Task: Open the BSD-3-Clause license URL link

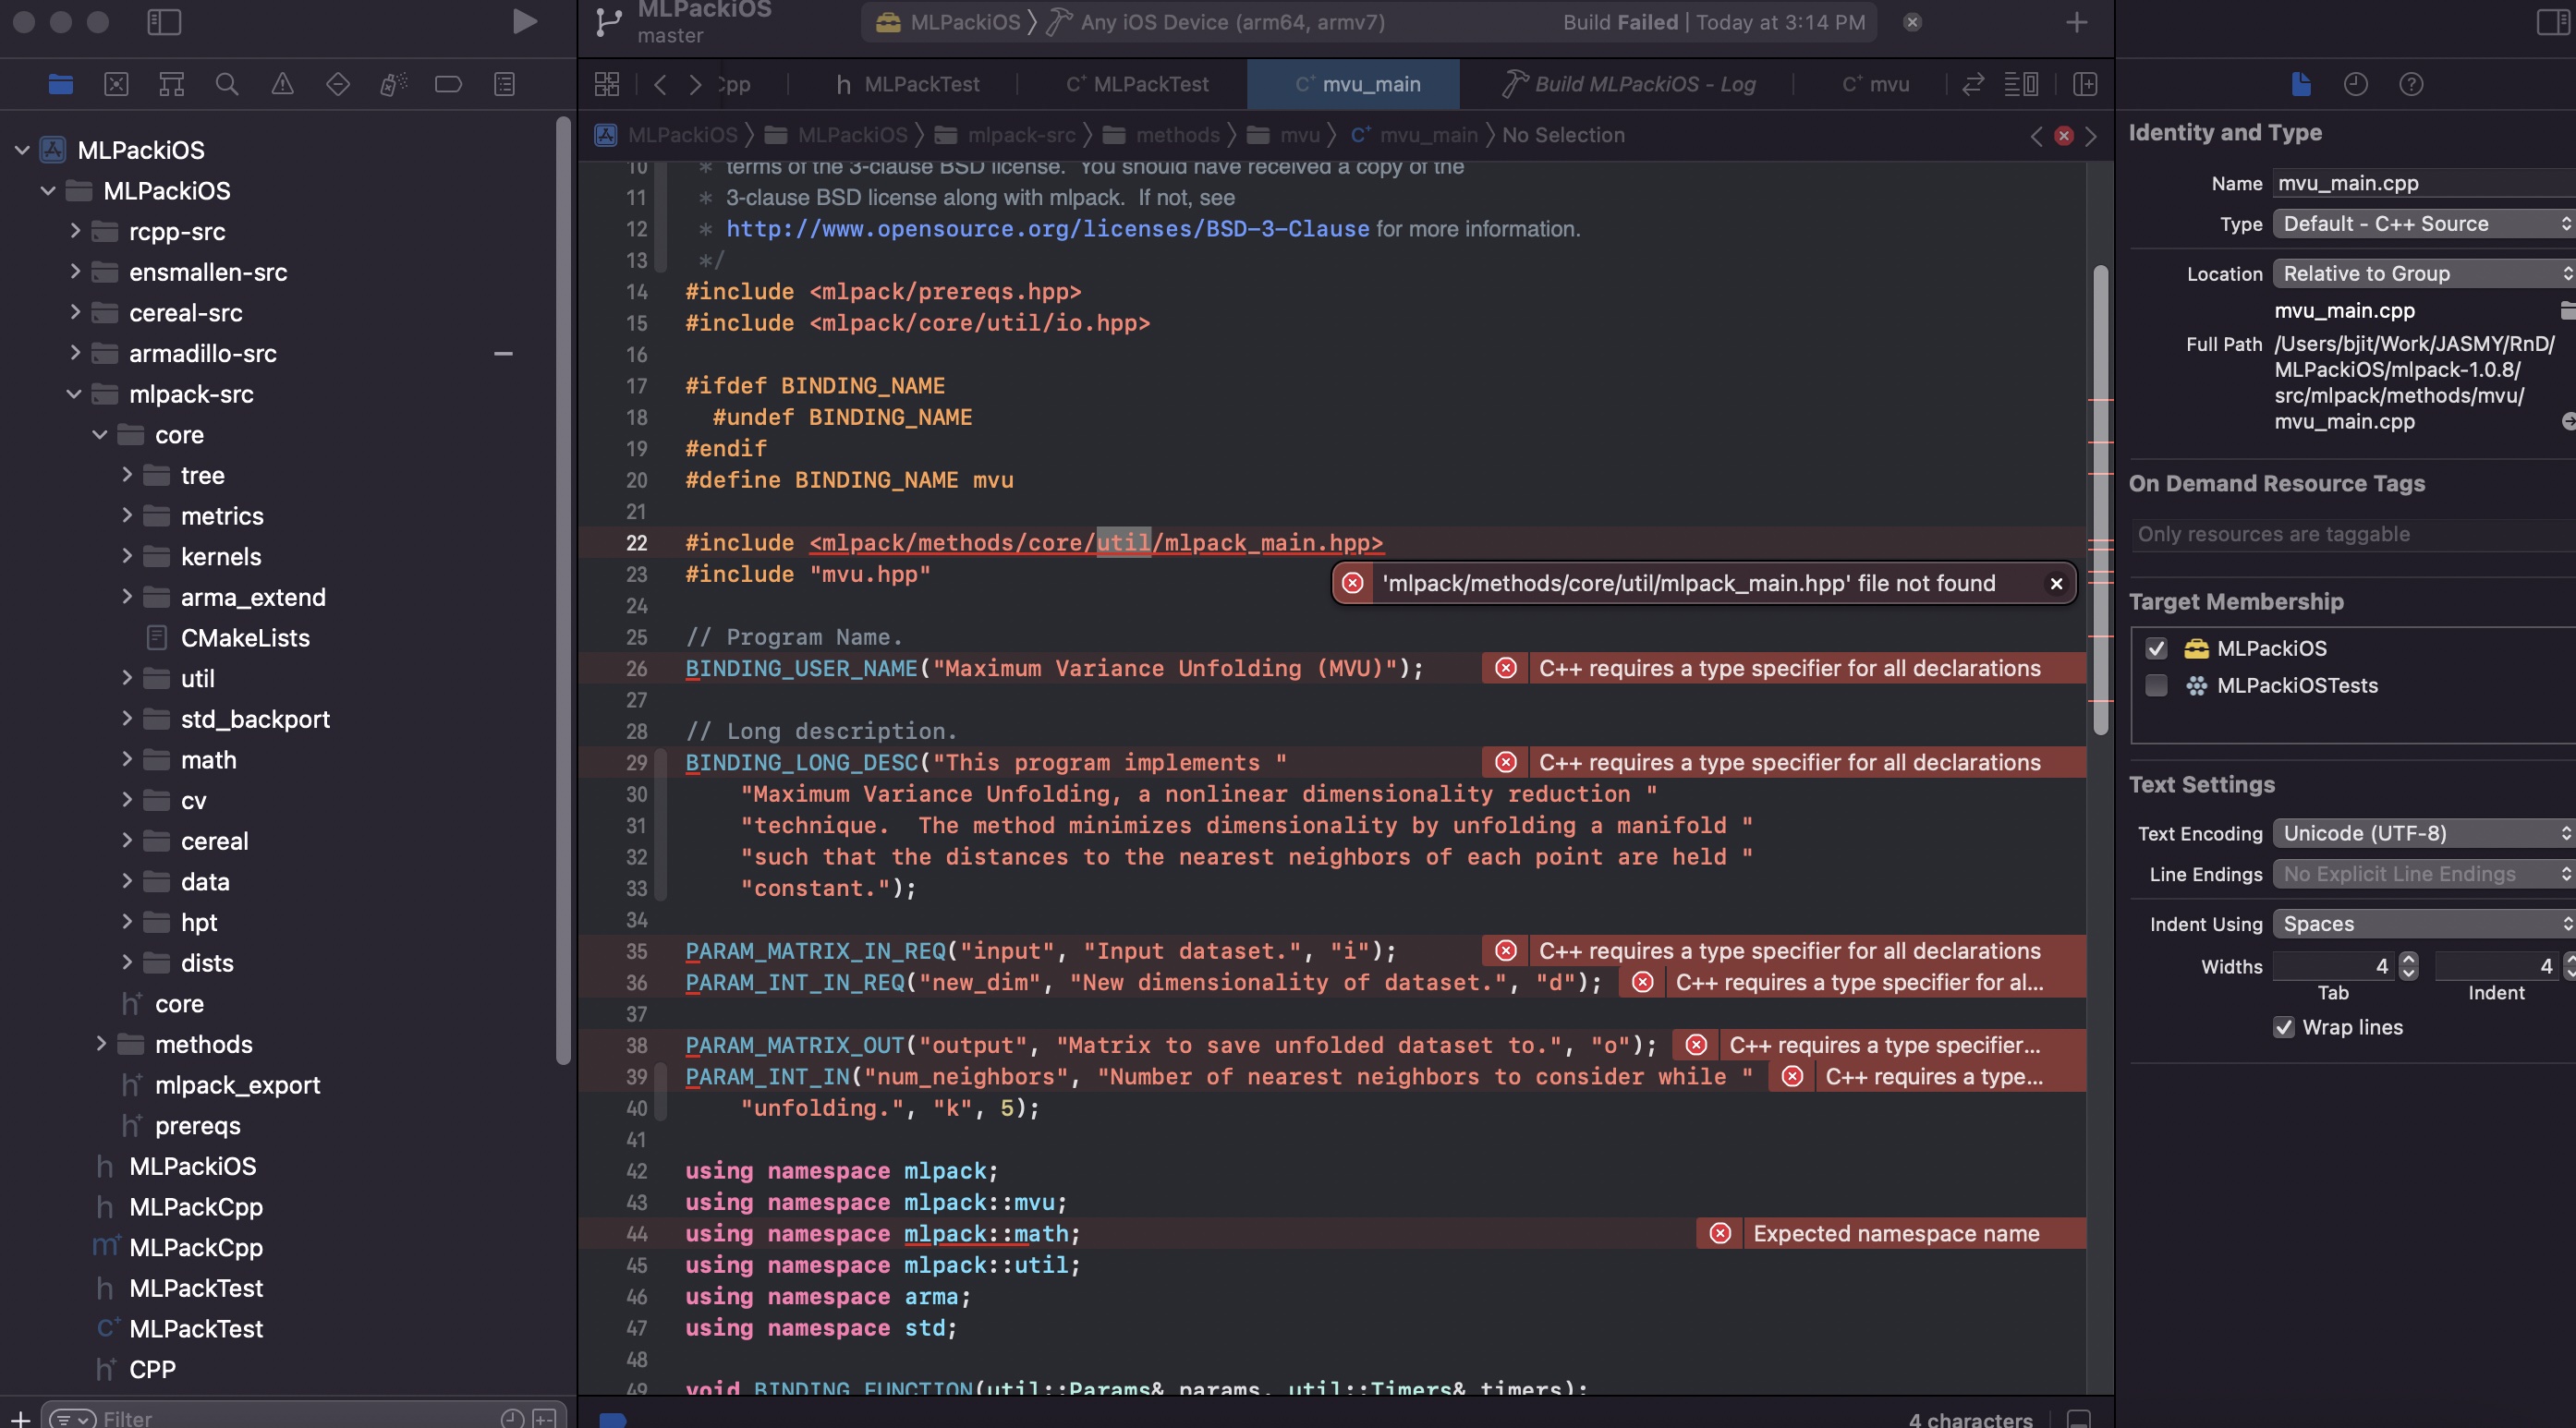Action: [1047, 229]
